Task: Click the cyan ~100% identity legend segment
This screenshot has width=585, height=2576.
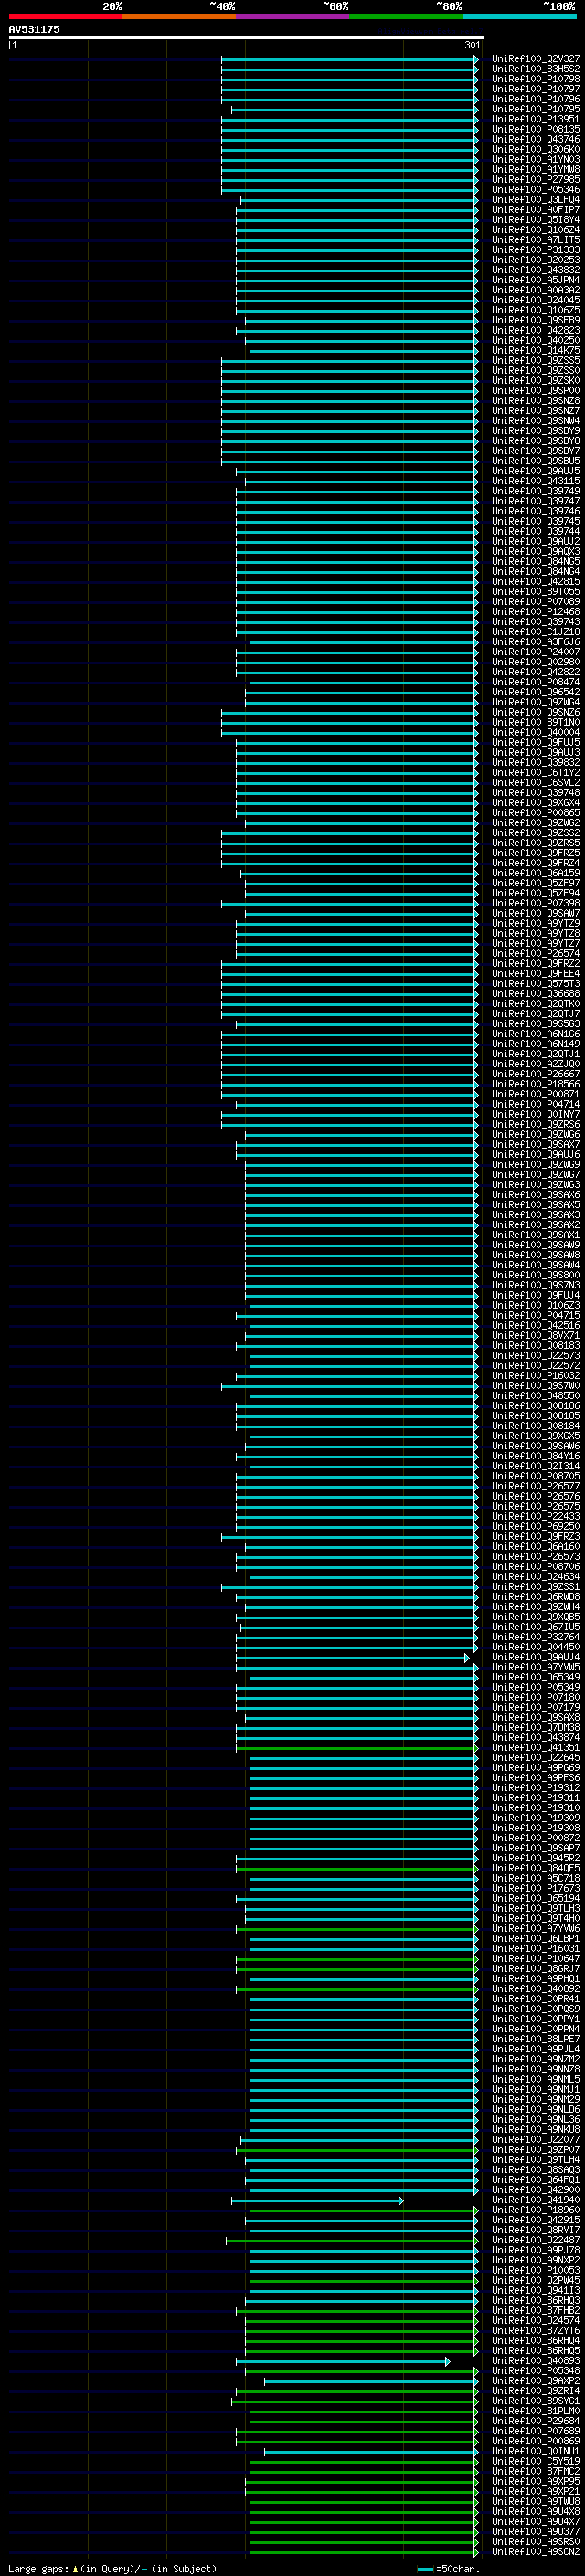Action: coord(519,16)
